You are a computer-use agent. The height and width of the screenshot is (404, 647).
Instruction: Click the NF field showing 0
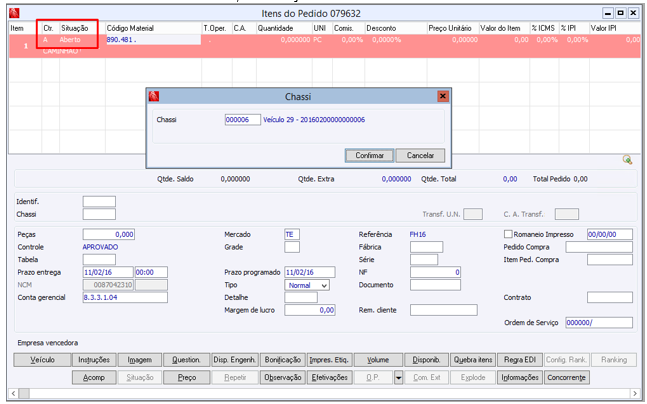point(435,272)
